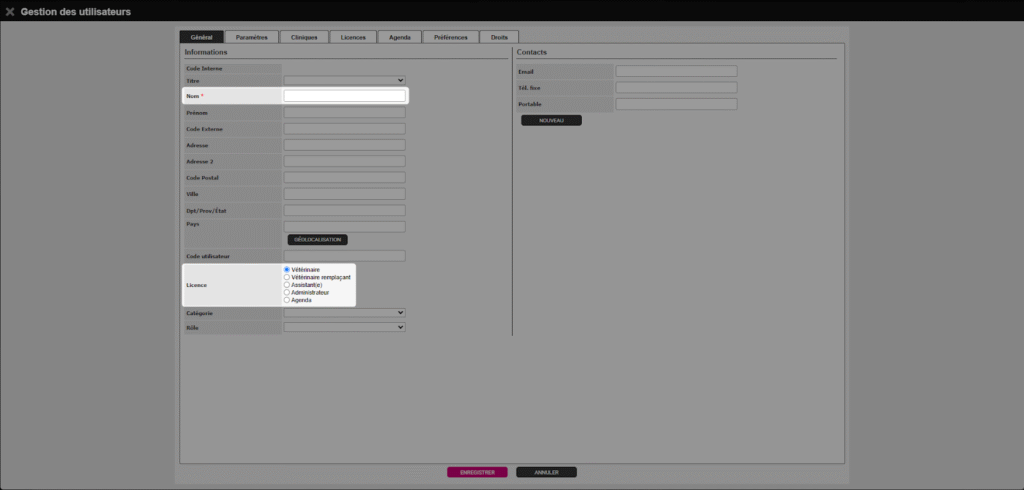Open the Rôle dropdown

pyautogui.click(x=344, y=327)
